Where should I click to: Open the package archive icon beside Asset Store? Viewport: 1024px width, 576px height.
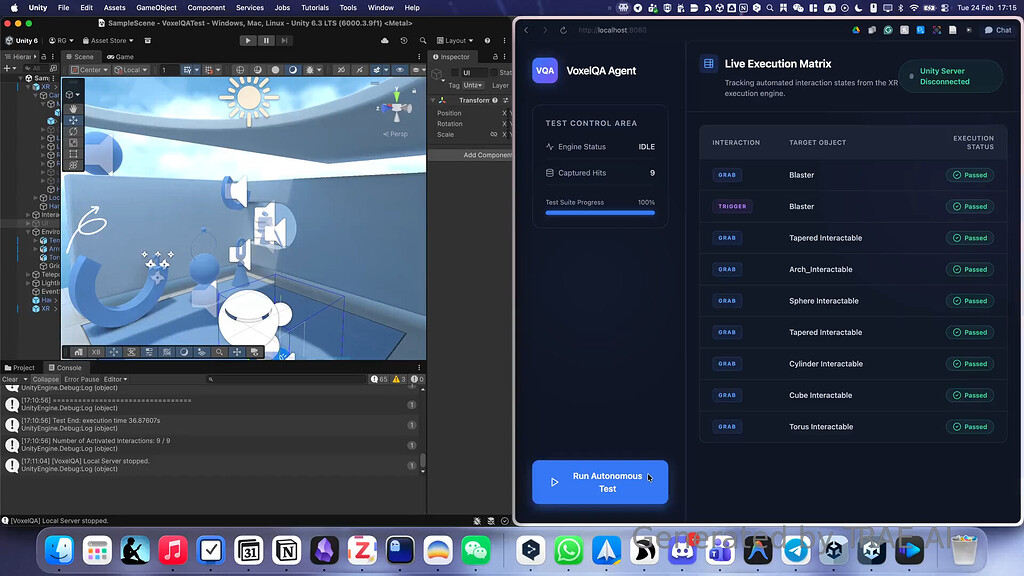point(148,40)
